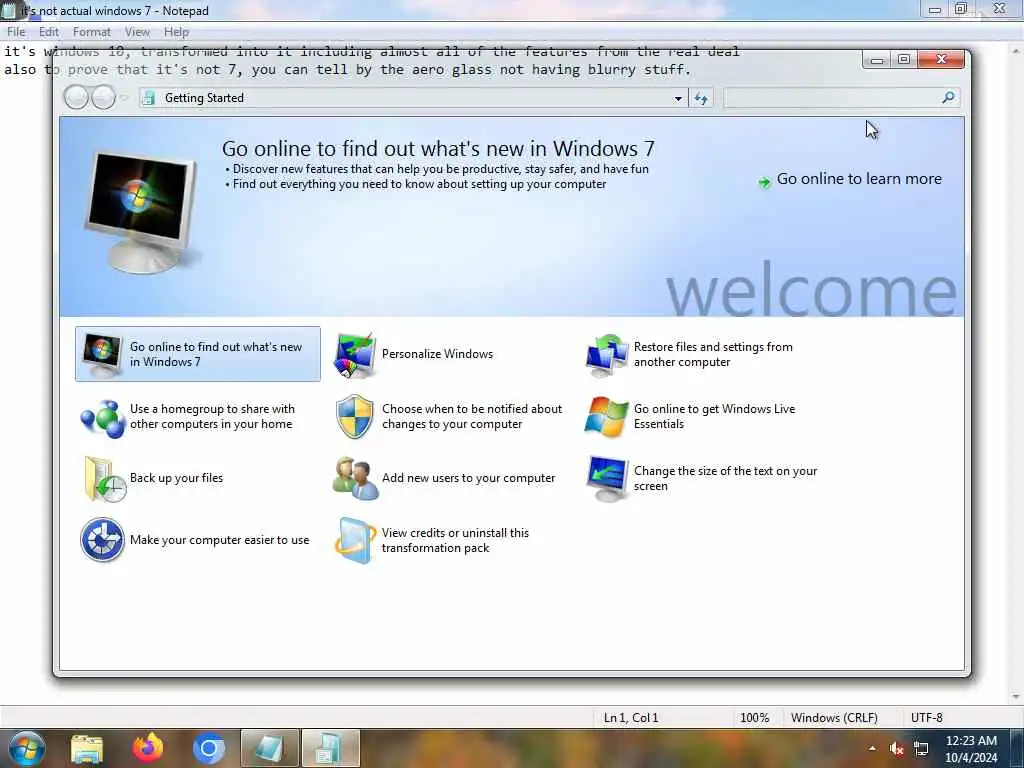This screenshot has height=768, width=1024.
Task: Close the Getting Started window
Action: point(941,59)
